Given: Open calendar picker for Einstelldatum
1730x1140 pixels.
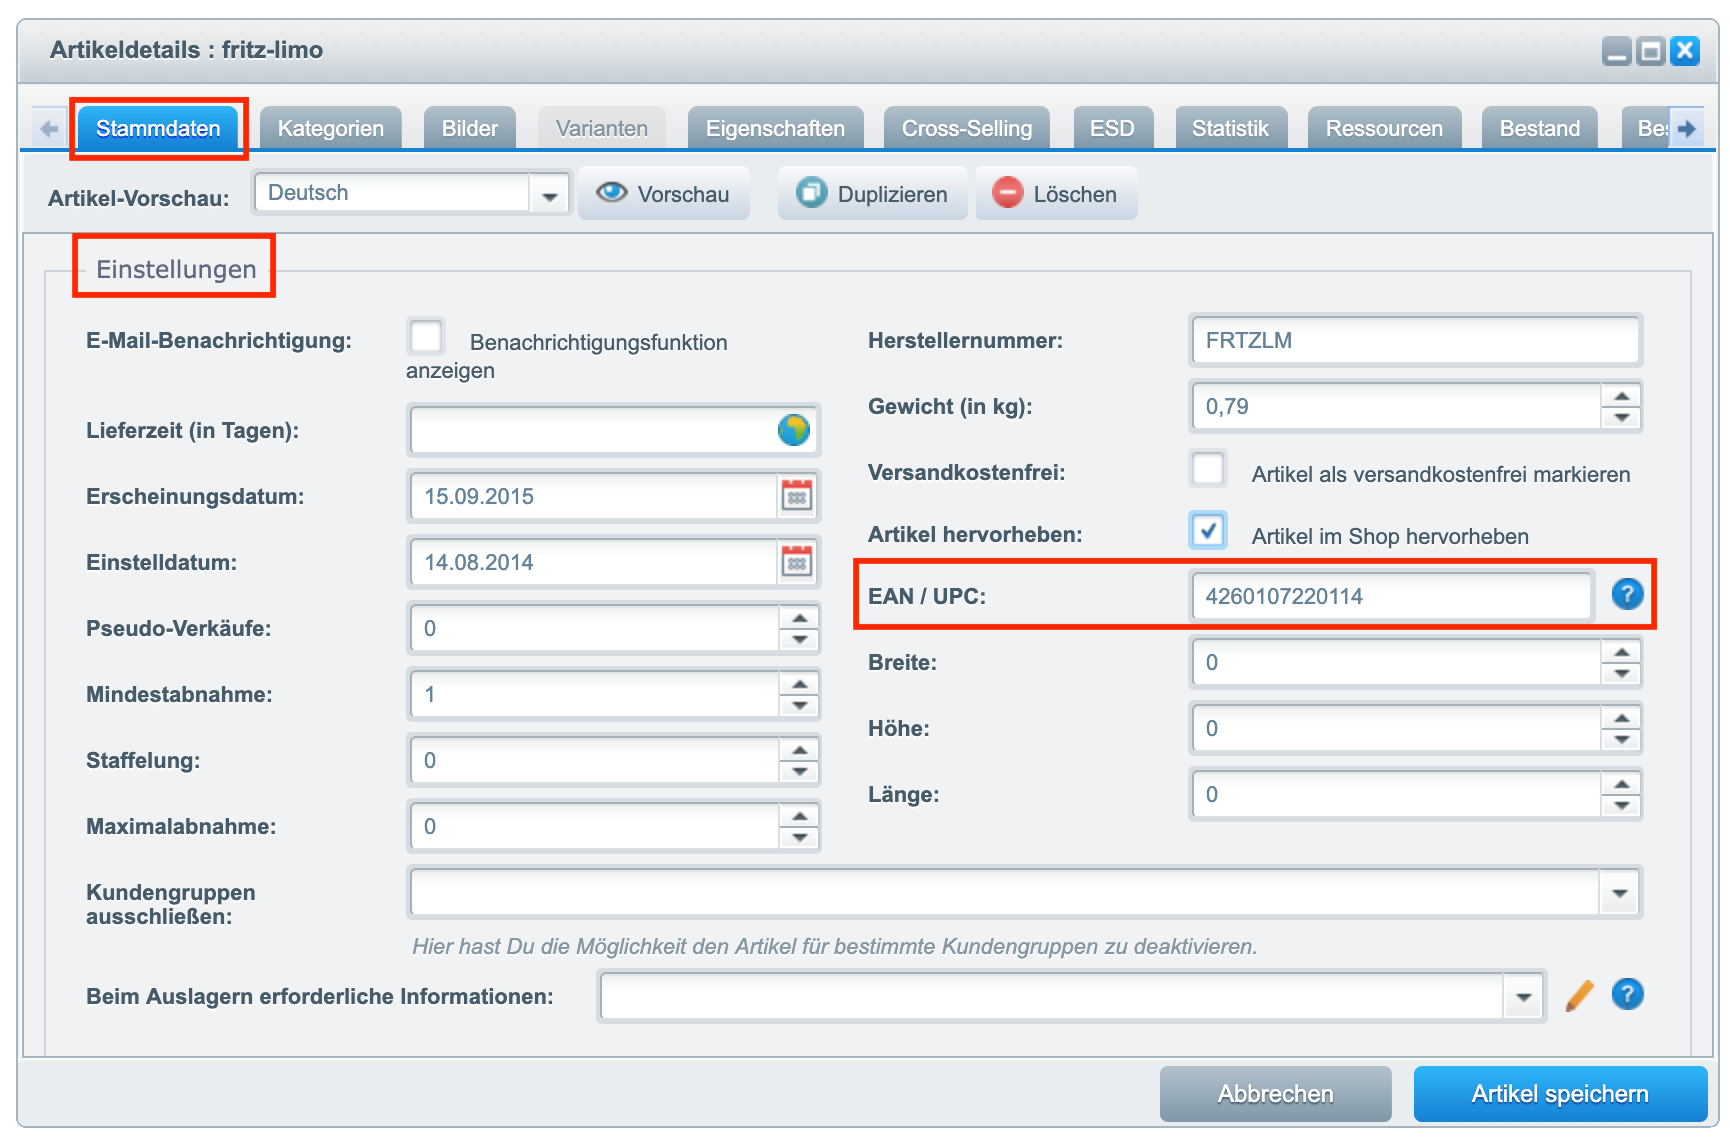Looking at the screenshot, I should [x=797, y=562].
